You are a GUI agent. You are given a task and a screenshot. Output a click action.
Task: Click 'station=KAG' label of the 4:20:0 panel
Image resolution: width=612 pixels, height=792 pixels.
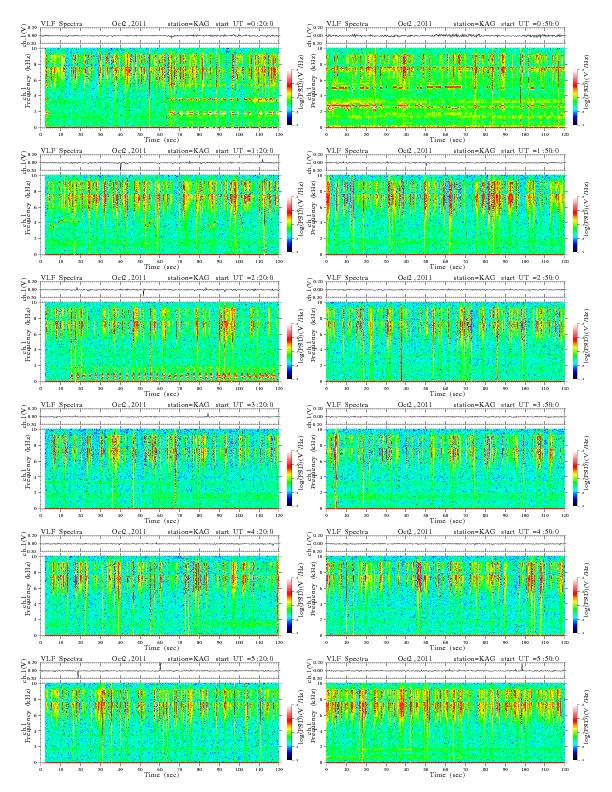point(188,532)
